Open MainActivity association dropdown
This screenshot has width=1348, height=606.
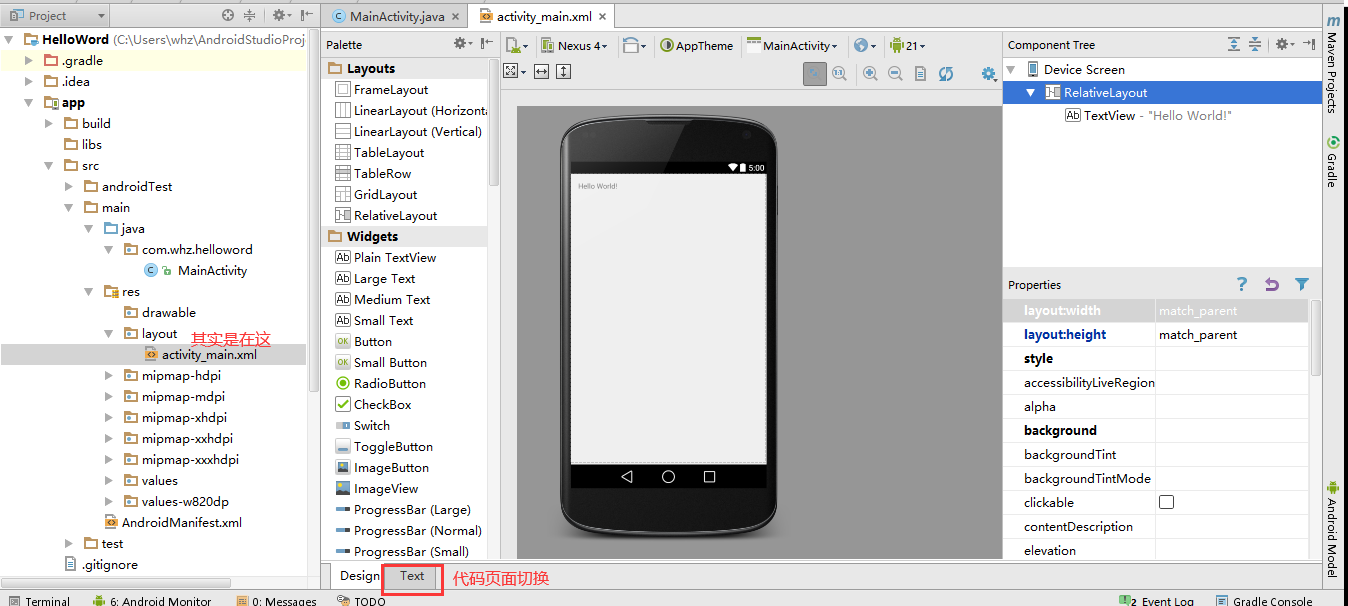coord(792,45)
